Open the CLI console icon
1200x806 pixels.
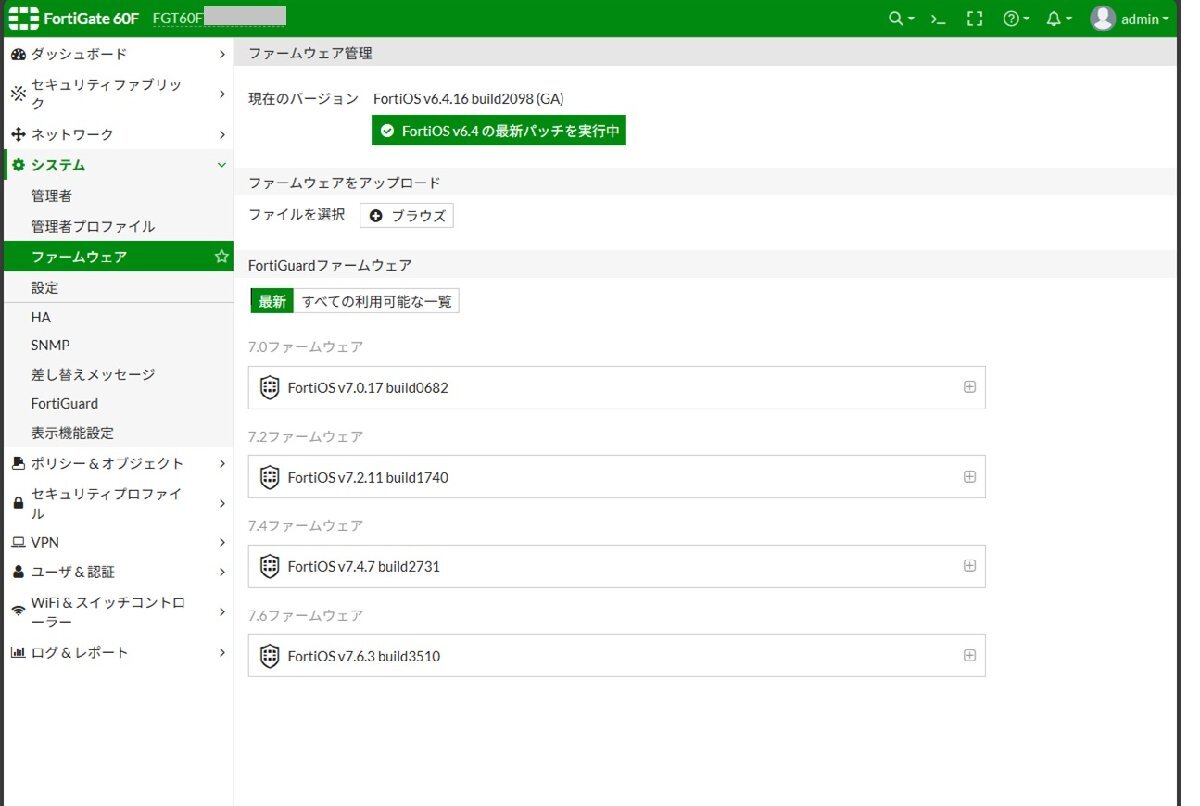click(x=938, y=19)
